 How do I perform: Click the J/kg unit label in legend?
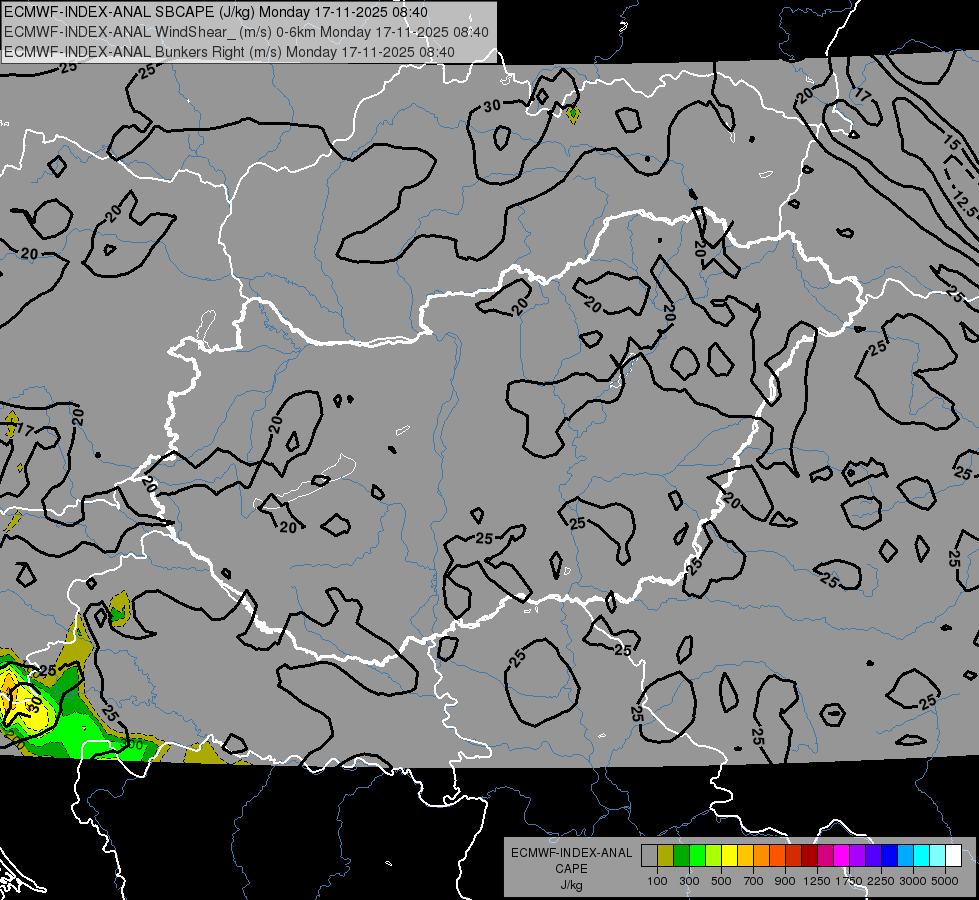click(x=571, y=885)
